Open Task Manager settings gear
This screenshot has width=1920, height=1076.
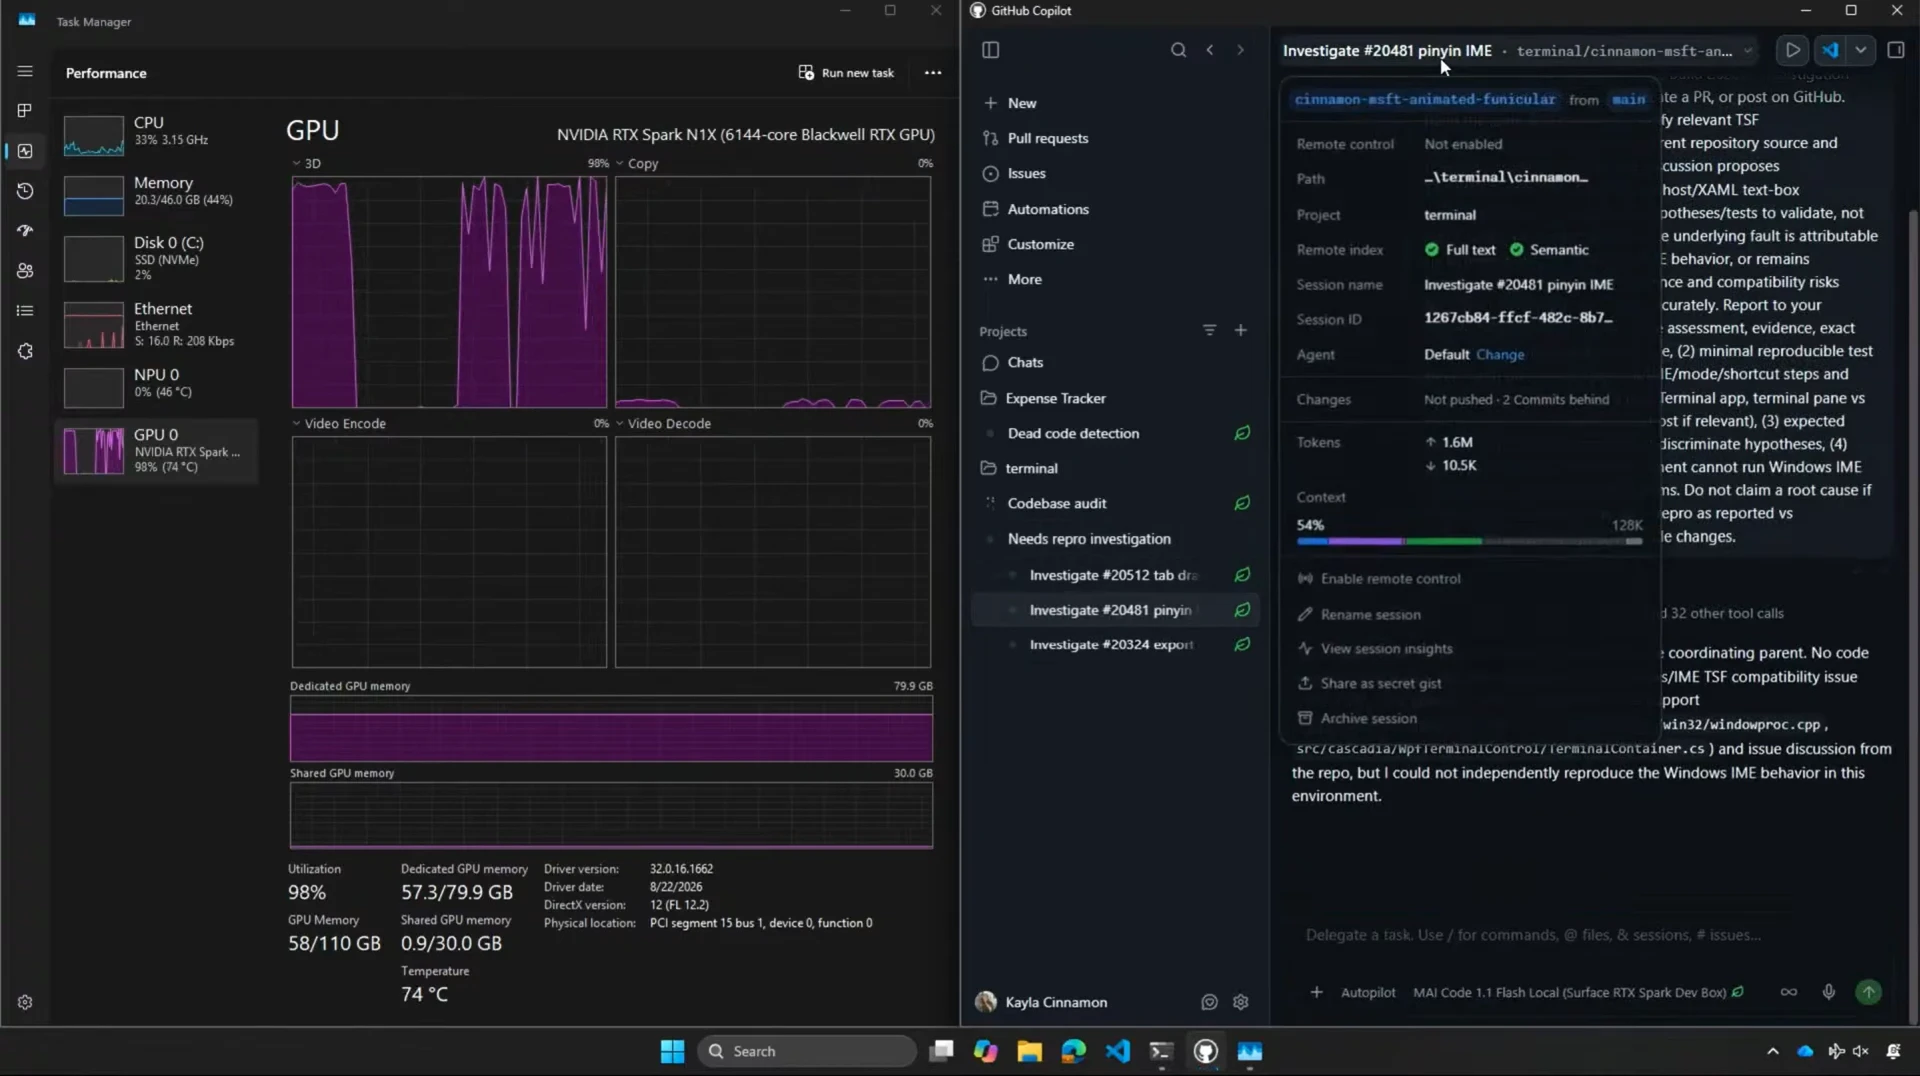25,1002
